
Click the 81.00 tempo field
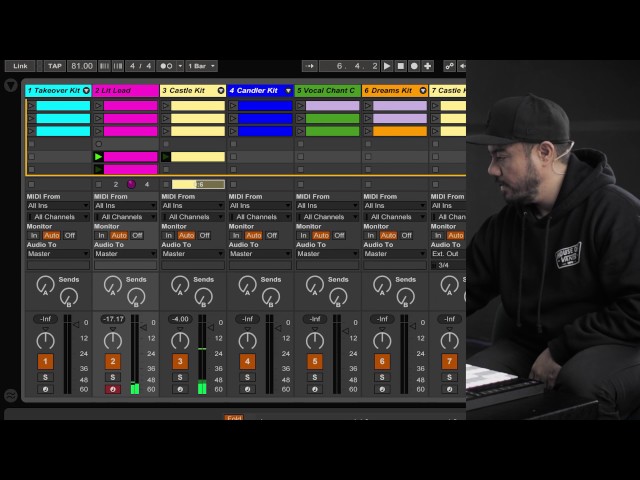[x=82, y=66]
